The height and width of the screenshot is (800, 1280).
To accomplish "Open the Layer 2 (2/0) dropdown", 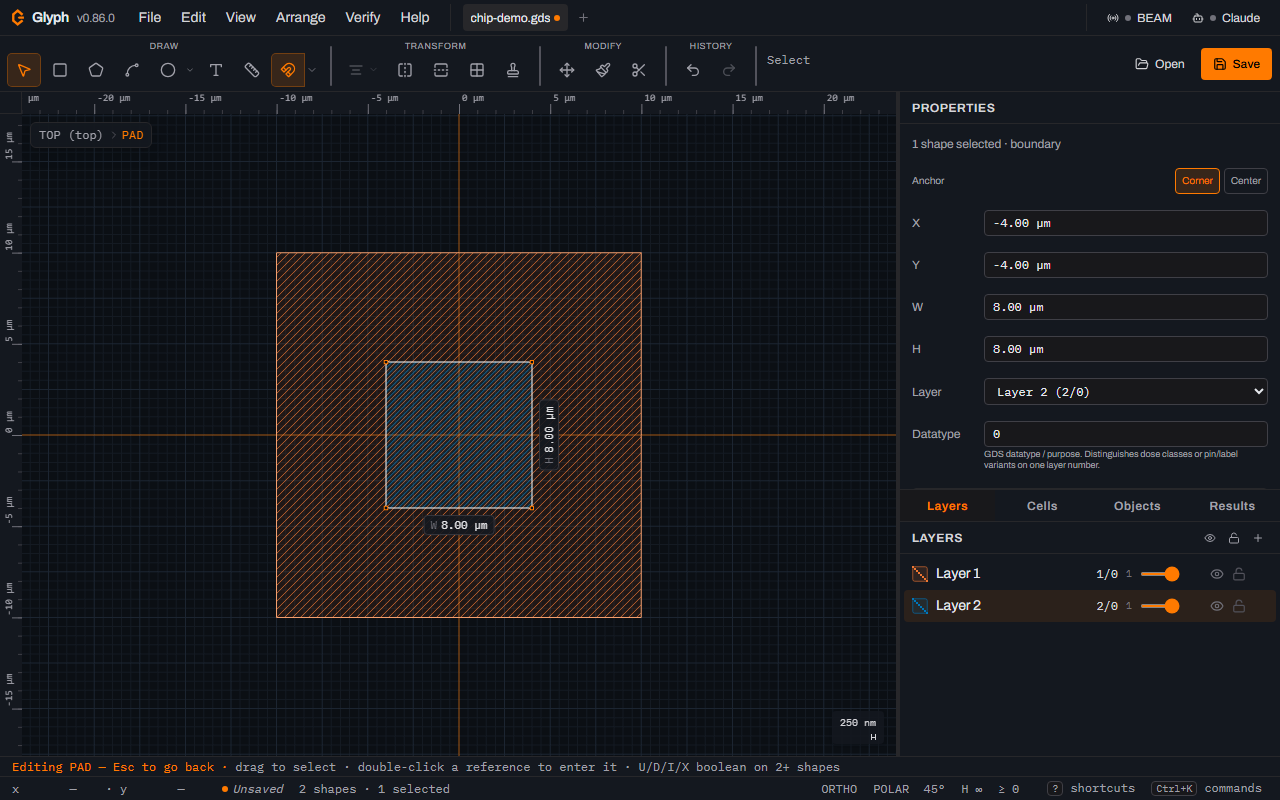I will [x=1126, y=392].
